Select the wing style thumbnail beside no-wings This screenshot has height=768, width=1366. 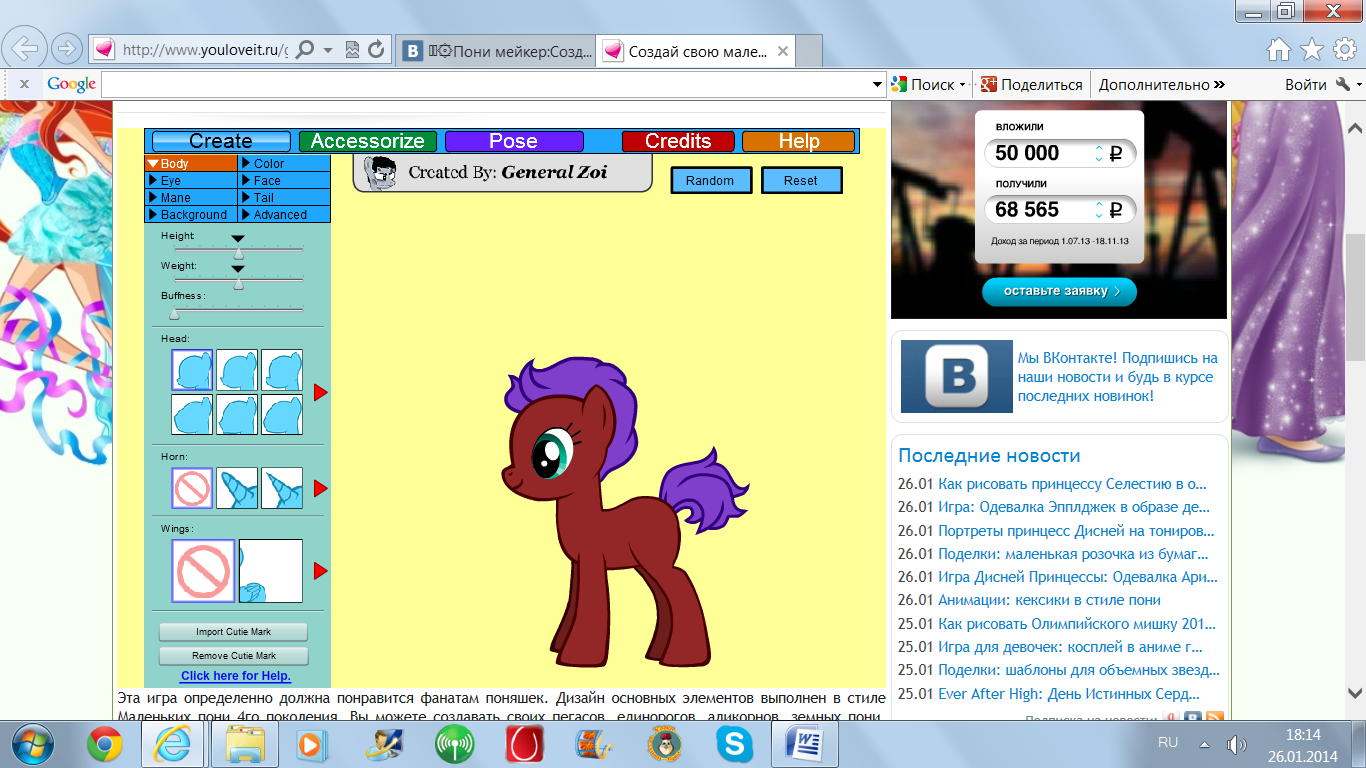[270, 571]
